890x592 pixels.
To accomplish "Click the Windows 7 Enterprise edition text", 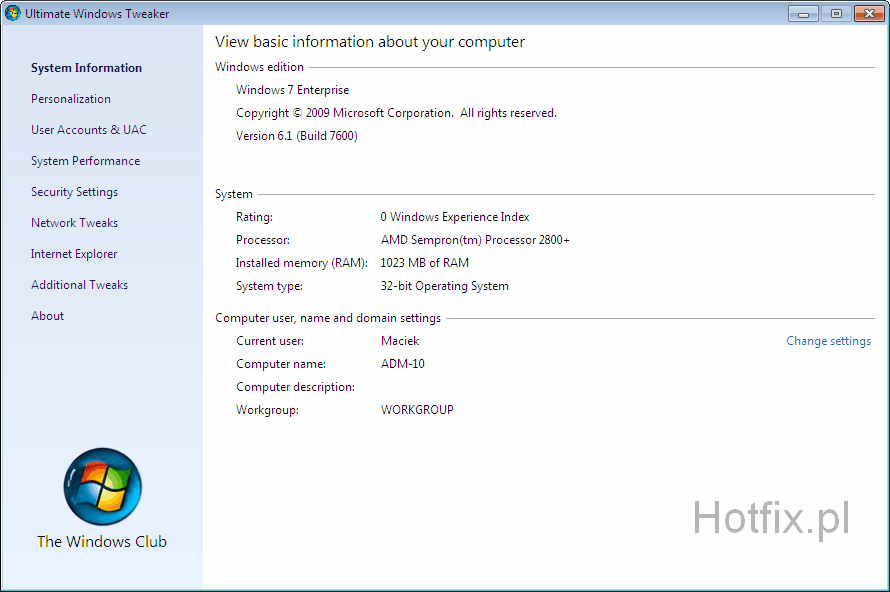I will (x=292, y=90).
